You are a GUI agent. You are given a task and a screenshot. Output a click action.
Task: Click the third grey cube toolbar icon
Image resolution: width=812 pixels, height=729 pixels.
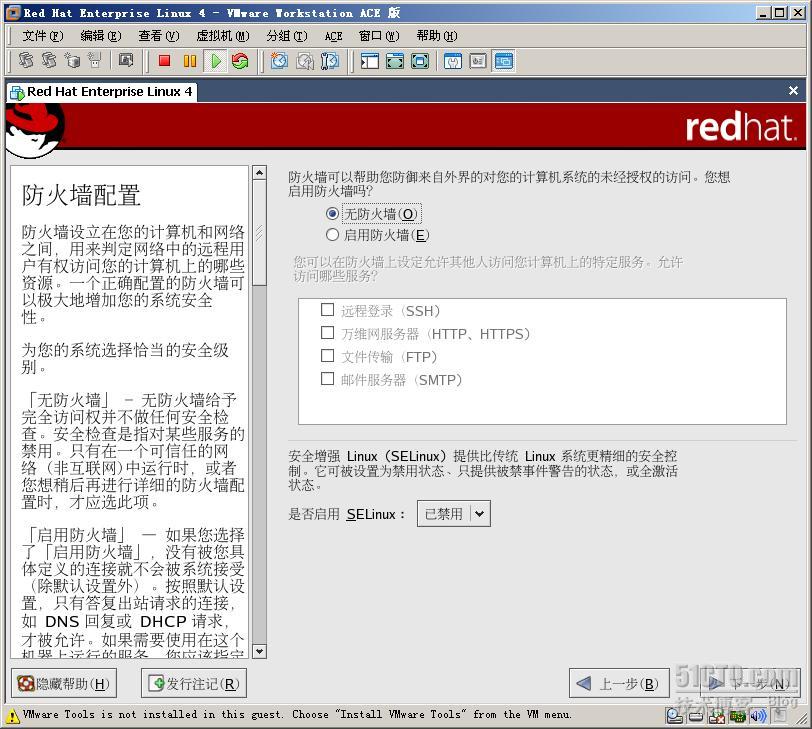tap(72, 60)
